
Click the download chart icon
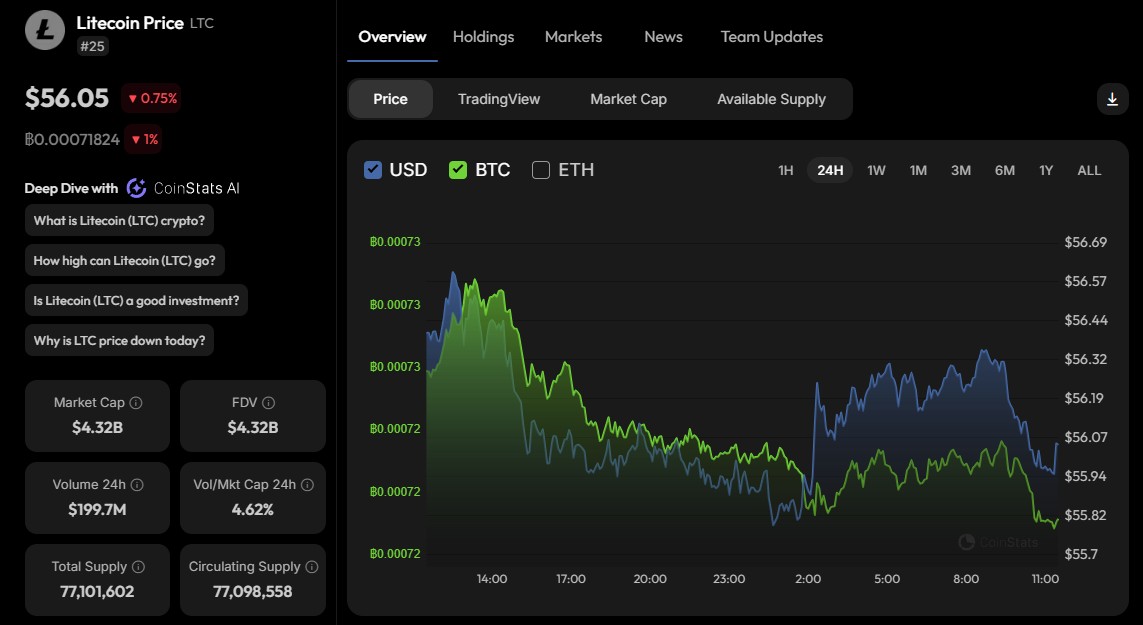click(1112, 99)
